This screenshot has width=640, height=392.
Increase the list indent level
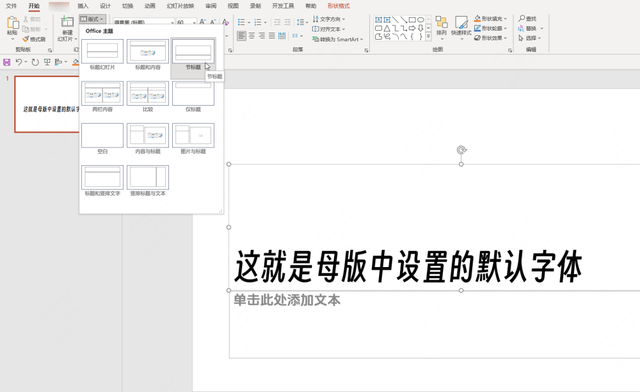pos(287,22)
